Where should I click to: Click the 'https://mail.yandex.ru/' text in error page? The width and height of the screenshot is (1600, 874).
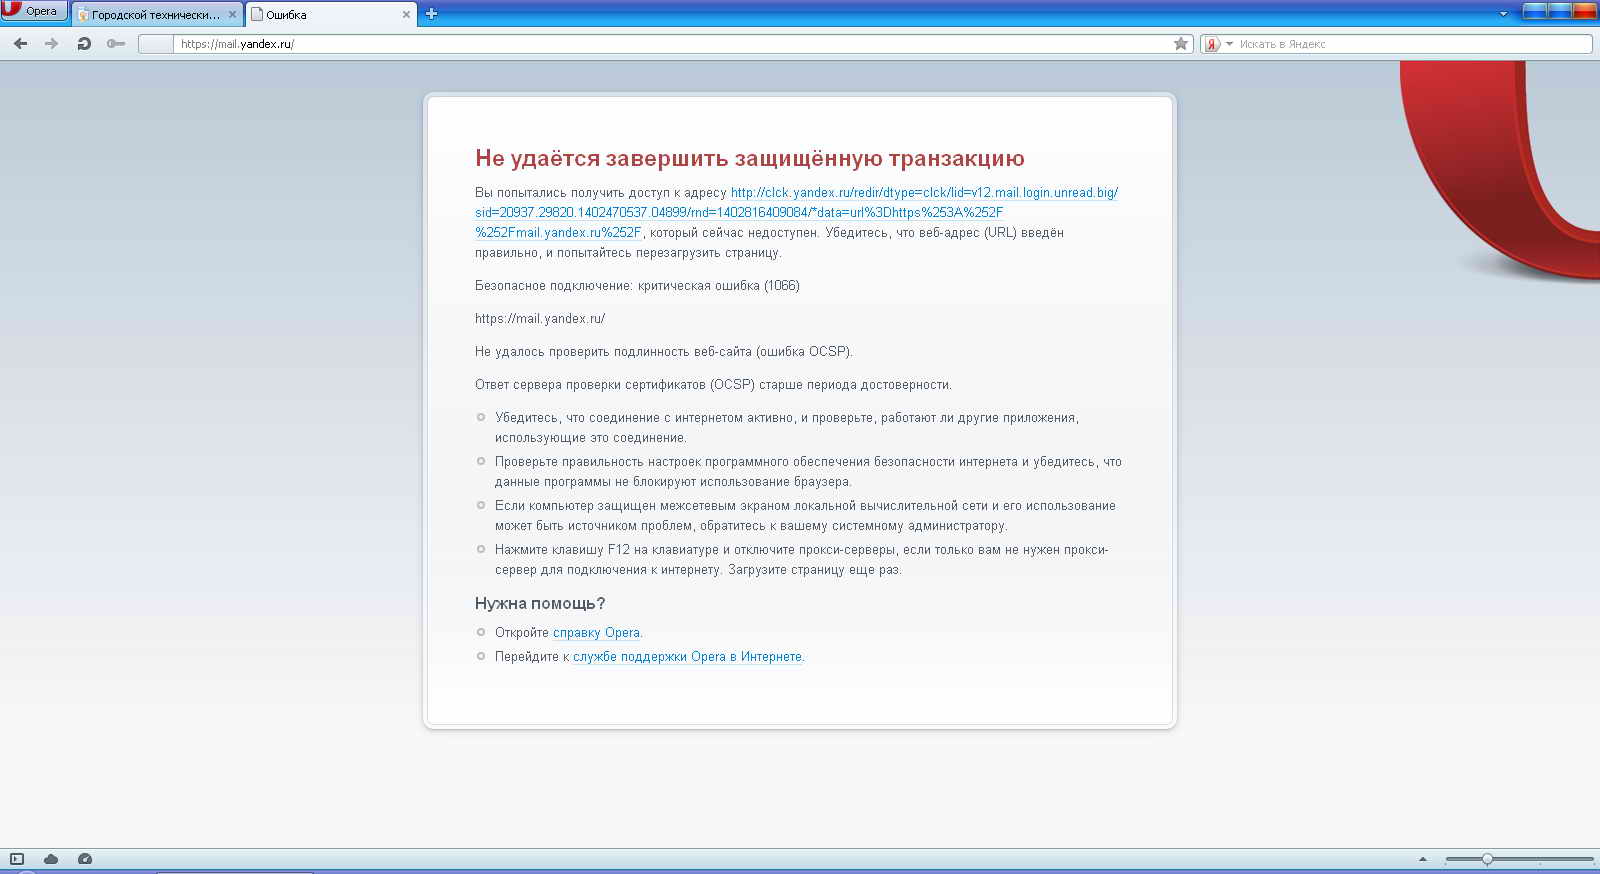coord(540,319)
